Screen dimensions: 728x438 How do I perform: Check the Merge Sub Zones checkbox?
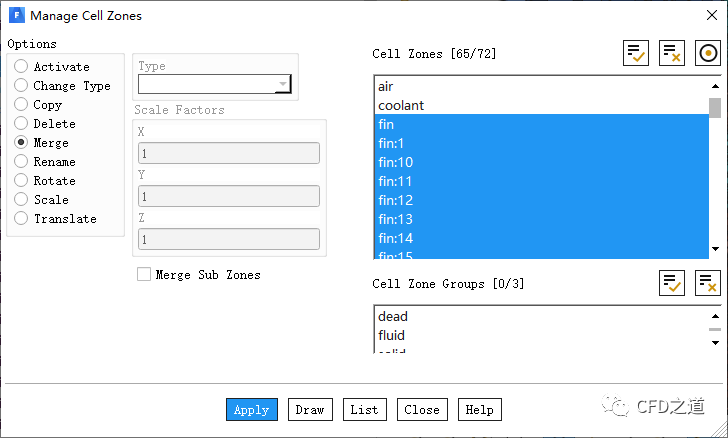[144, 274]
